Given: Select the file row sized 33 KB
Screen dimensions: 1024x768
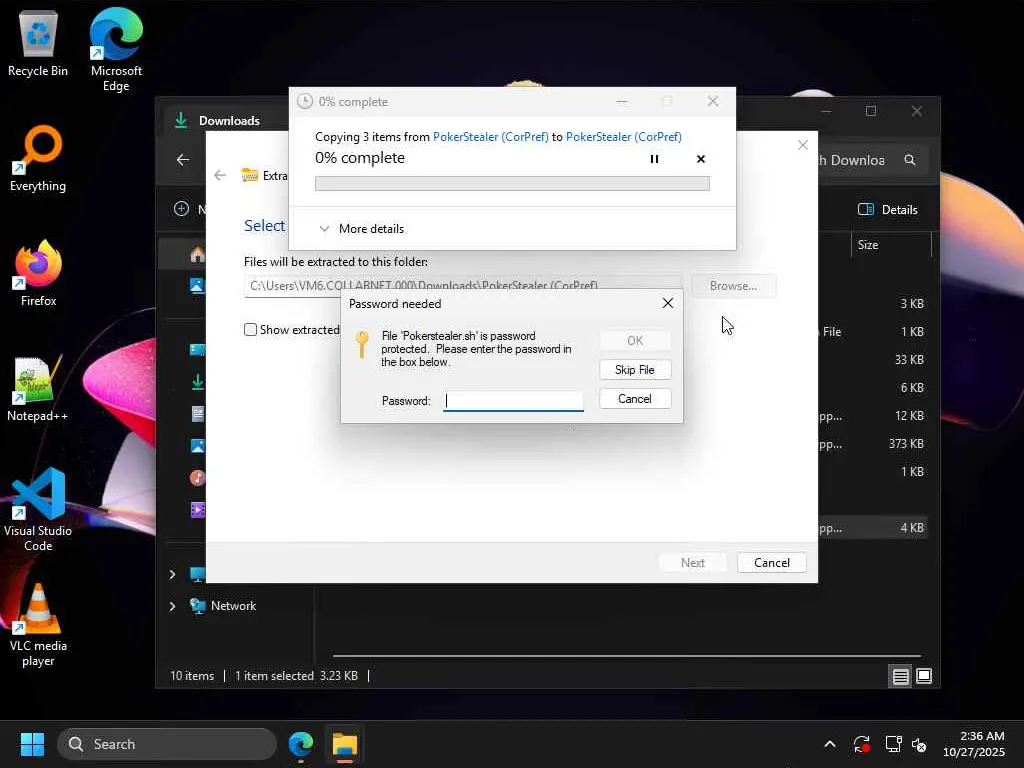Looking at the screenshot, I should click(872, 360).
